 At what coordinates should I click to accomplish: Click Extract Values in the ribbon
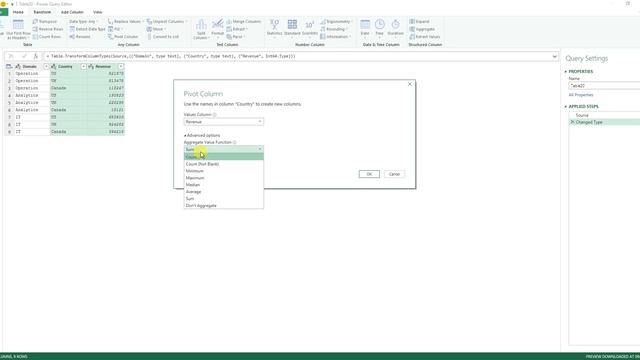tap(424, 37)
